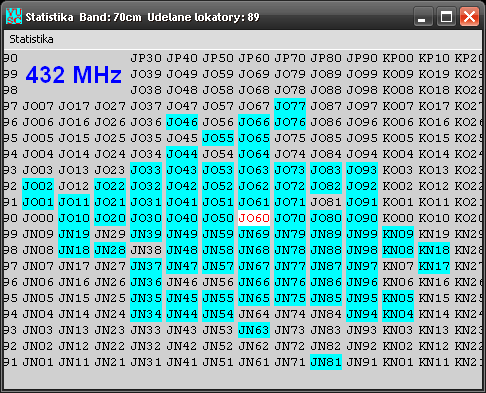Select locator cell JN63
The image size is (486, 393).
(254, 330)
